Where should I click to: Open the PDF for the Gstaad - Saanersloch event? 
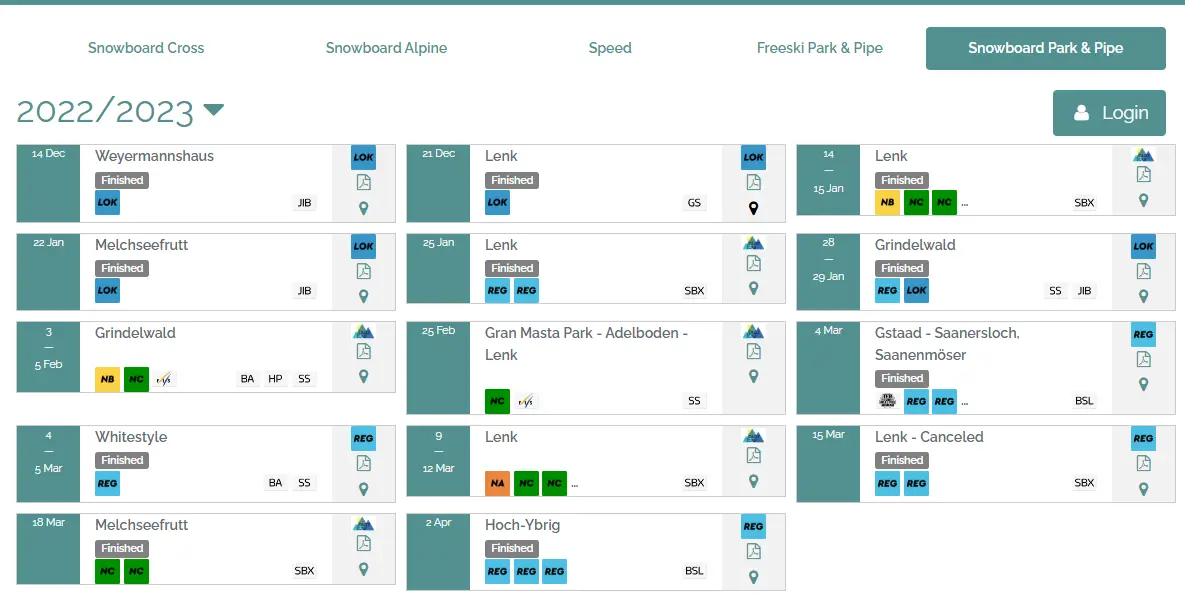coord(1143,359)
